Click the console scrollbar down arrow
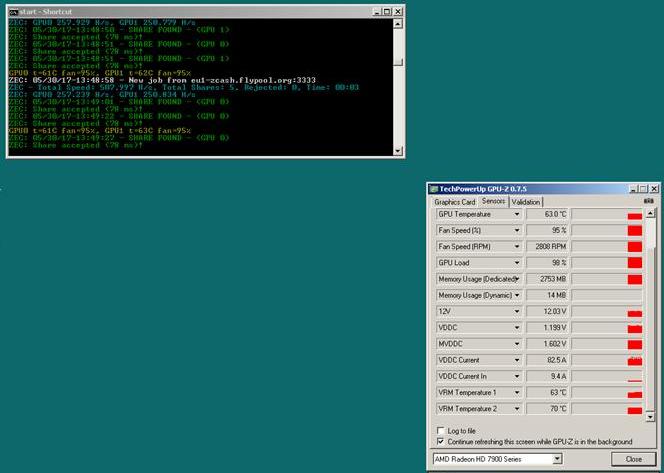This screenshot has width=664, height=473. click(398, 150)
